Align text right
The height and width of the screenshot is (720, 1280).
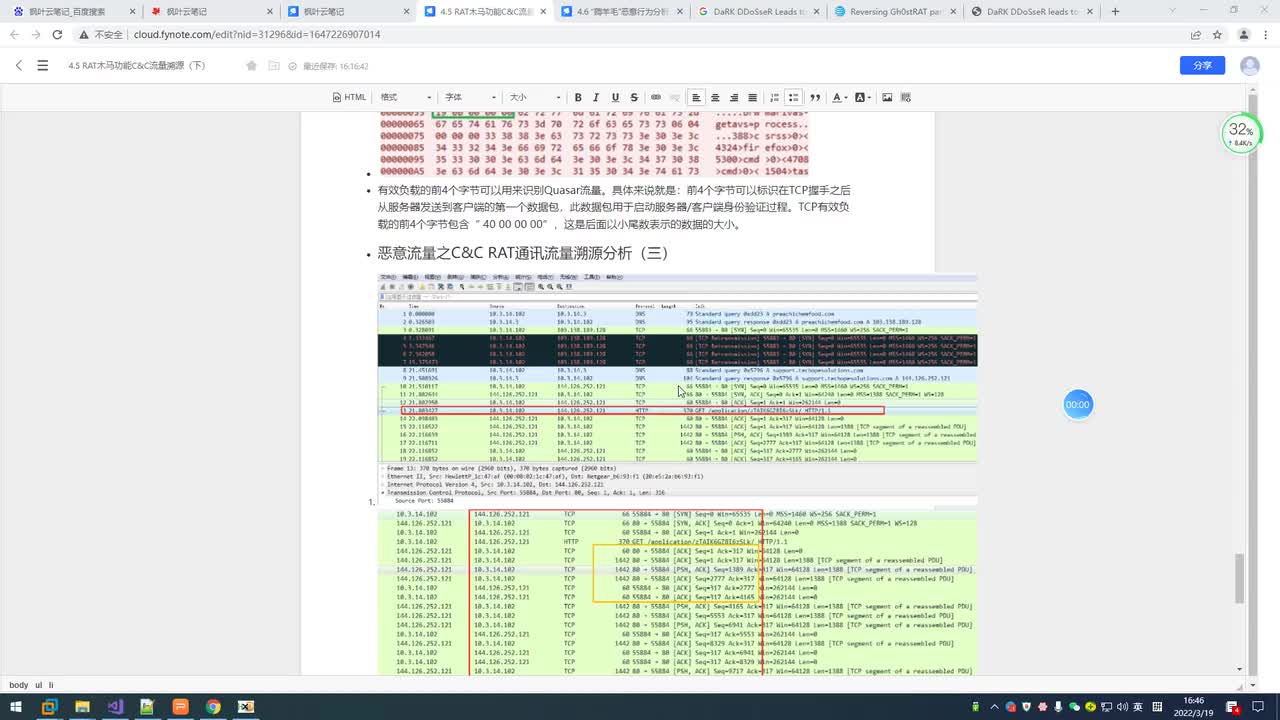click(734, 97)
